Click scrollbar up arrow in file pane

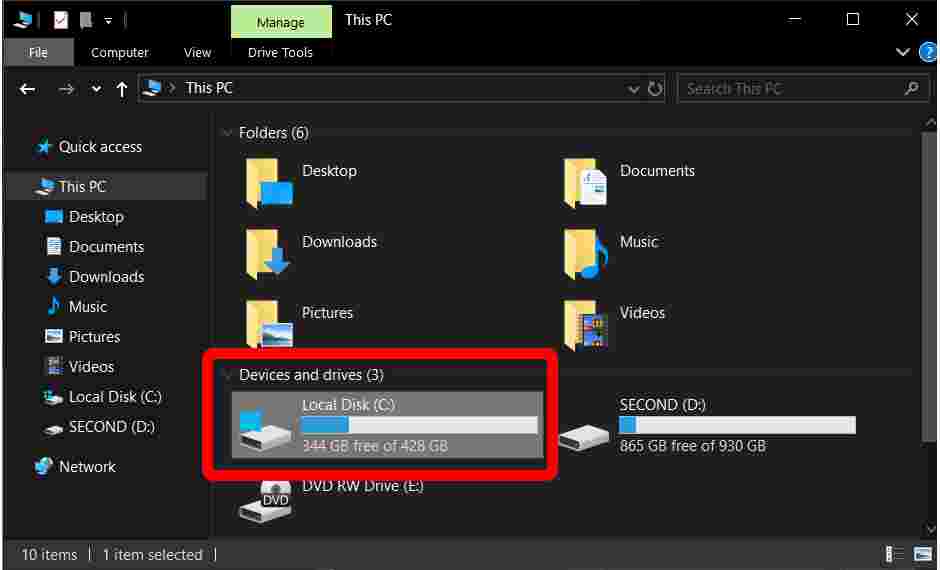[x=930, y=122]
